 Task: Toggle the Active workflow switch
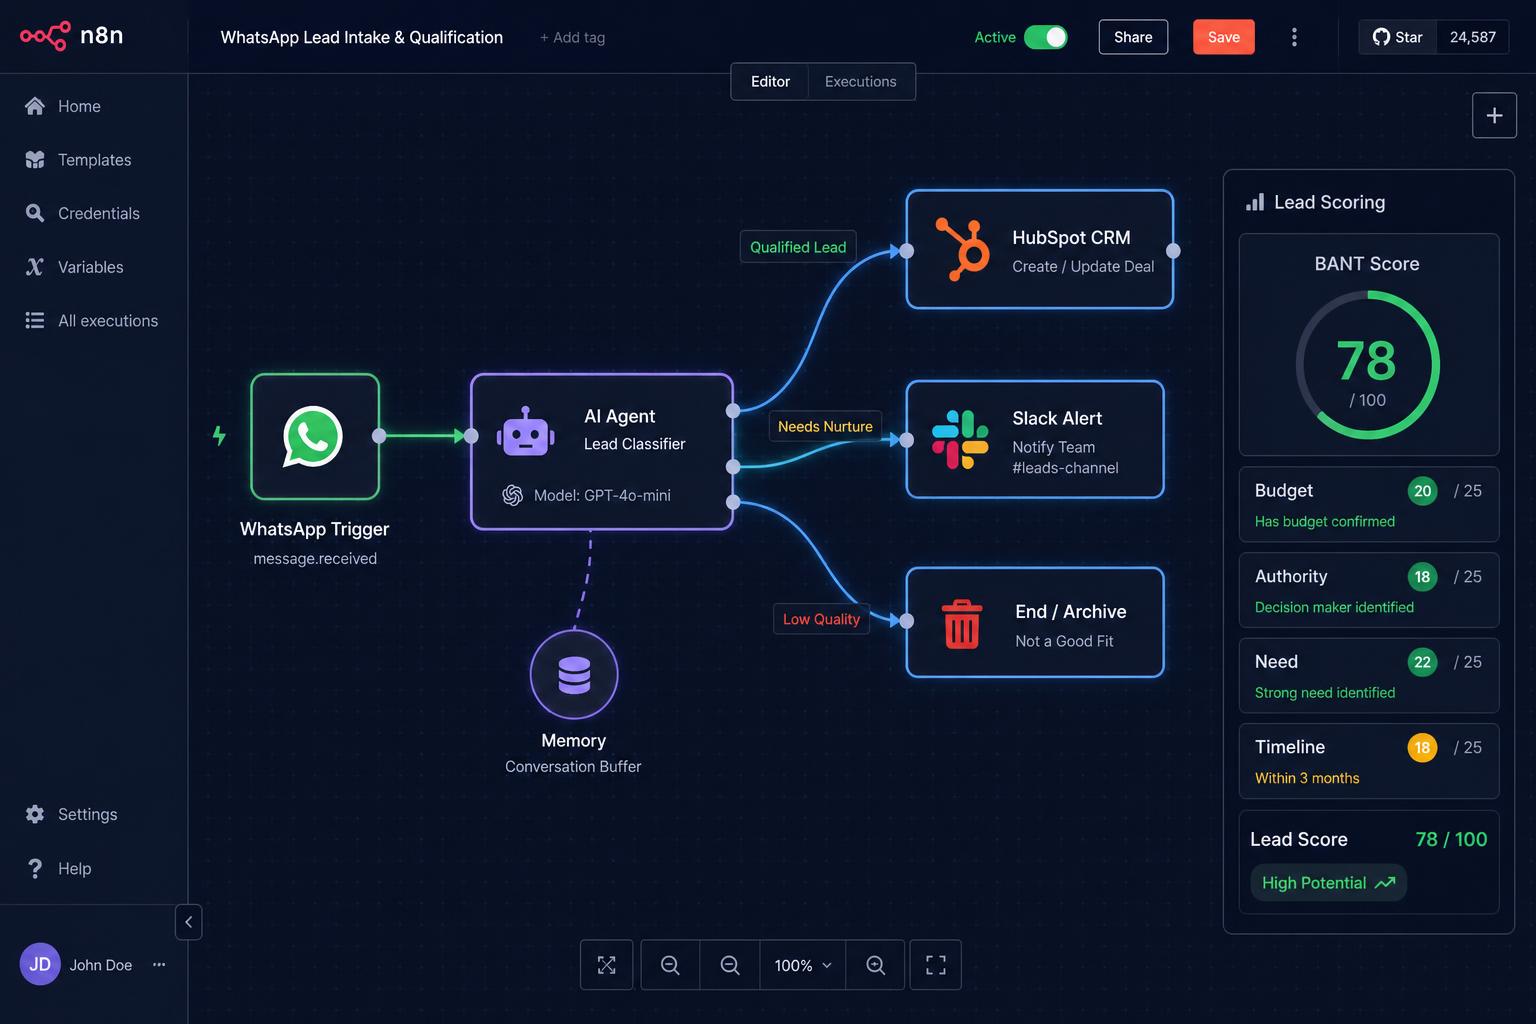click(1046, 37)
